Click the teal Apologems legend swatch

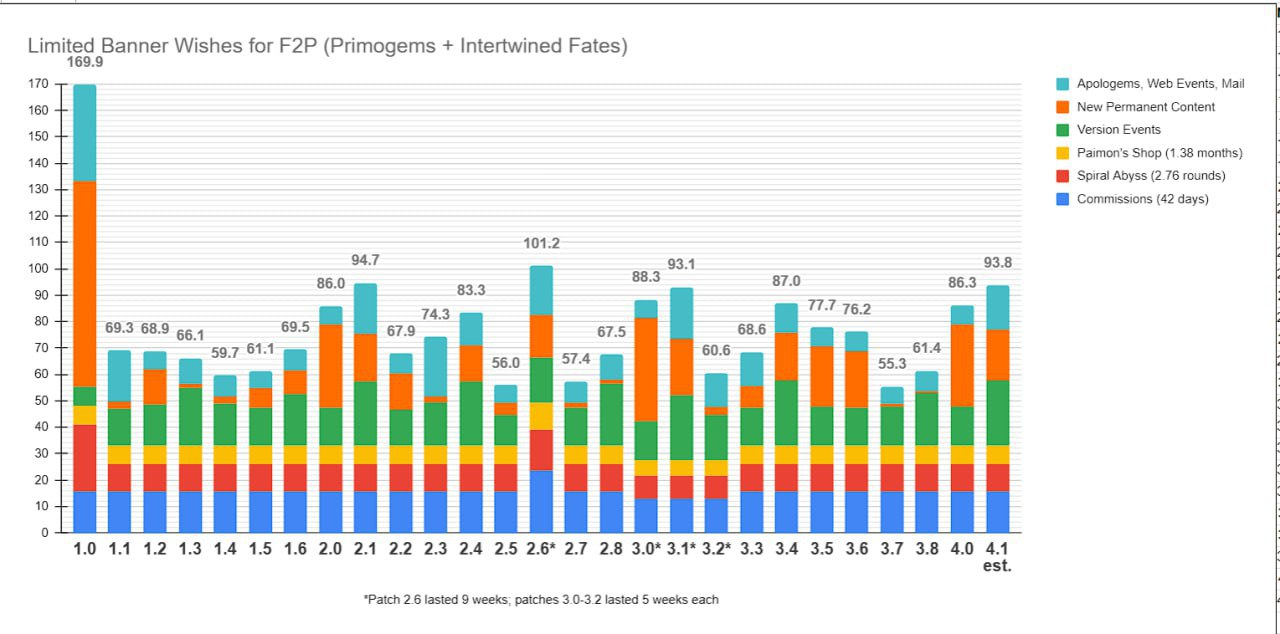pyautogui.click(x=1063, y=84)
